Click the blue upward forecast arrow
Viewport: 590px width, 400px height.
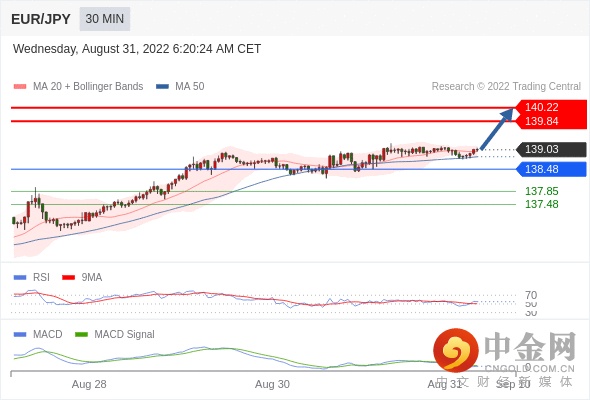click(497, 129)
